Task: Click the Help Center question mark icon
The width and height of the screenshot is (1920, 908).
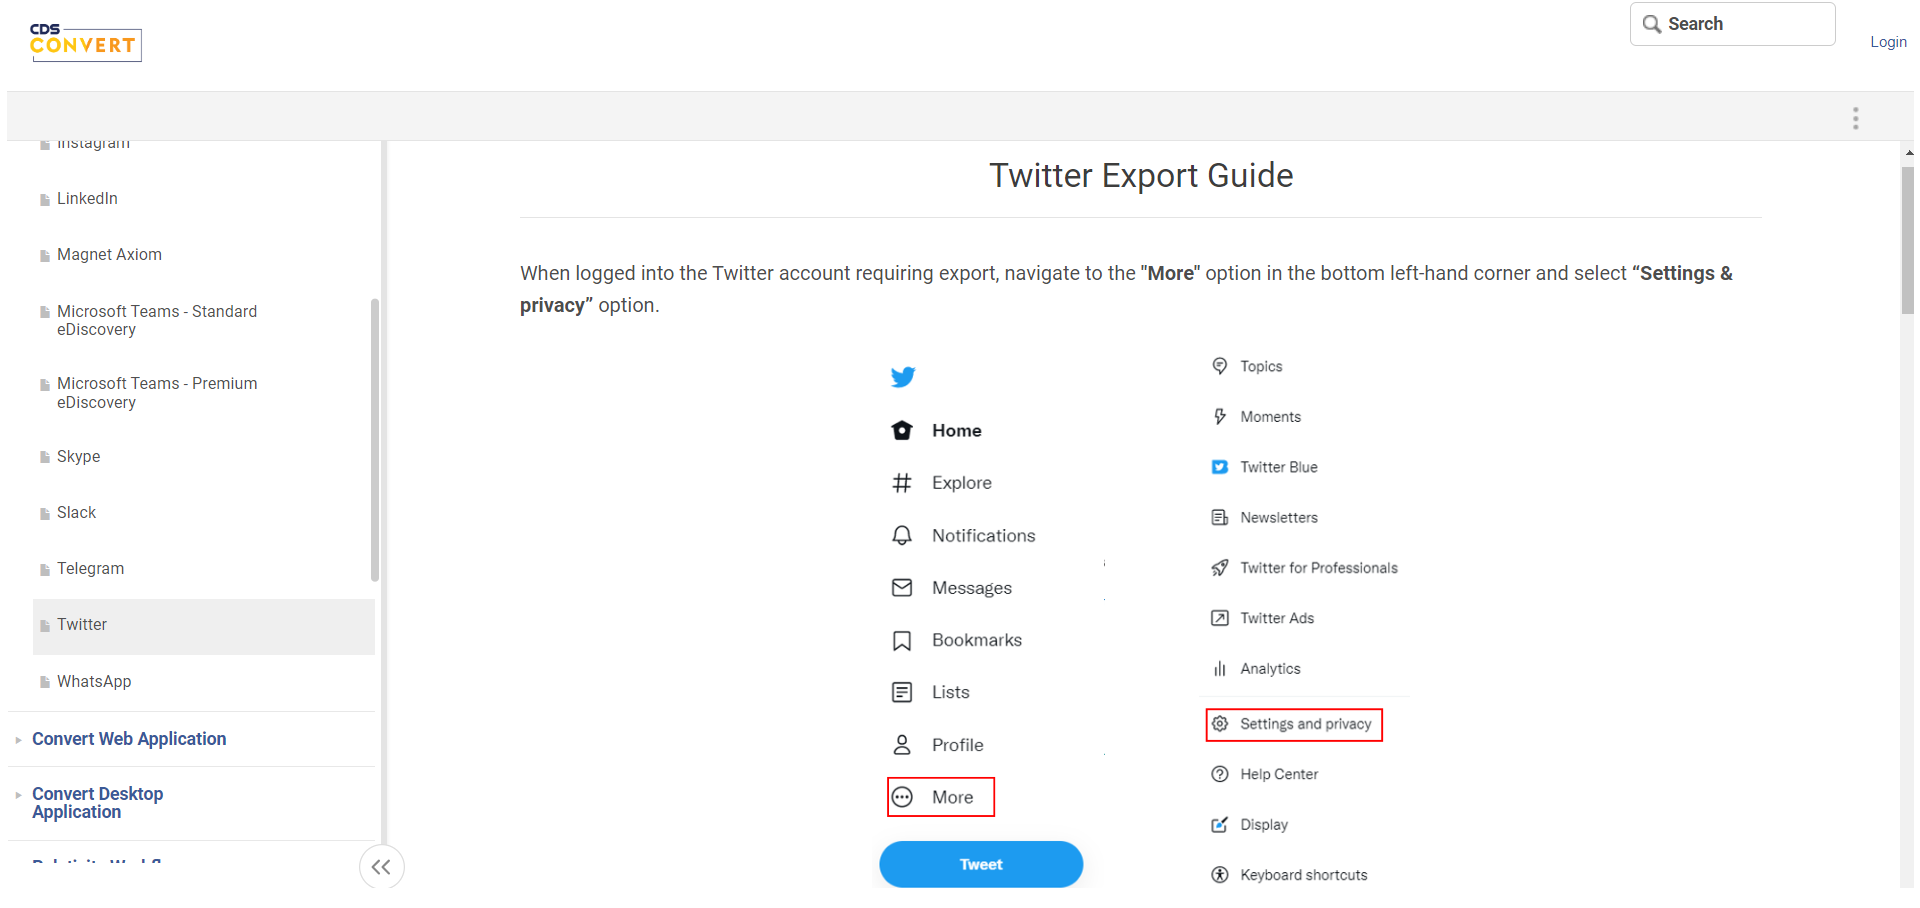Action: [1220, 774]
